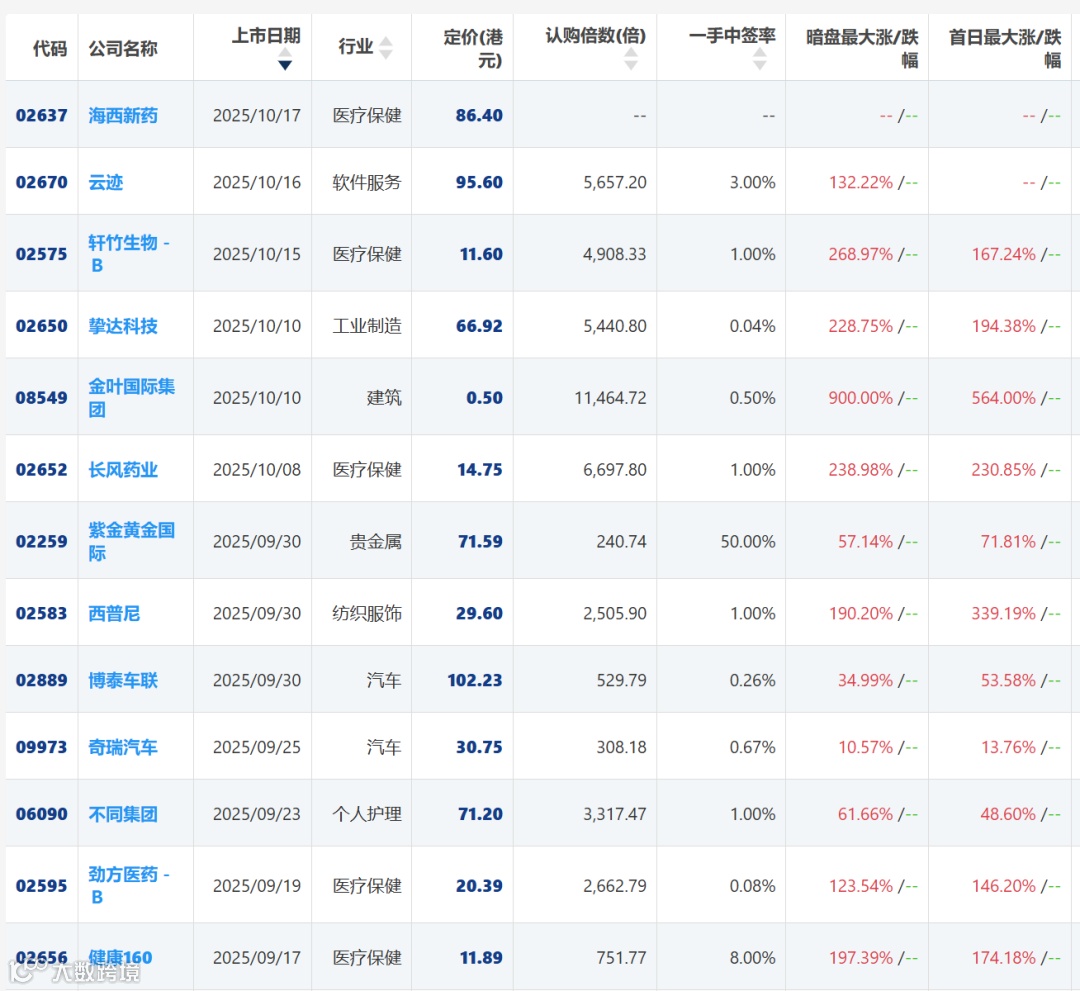Select industry cell 贵金属

click(x=375, y=541)
